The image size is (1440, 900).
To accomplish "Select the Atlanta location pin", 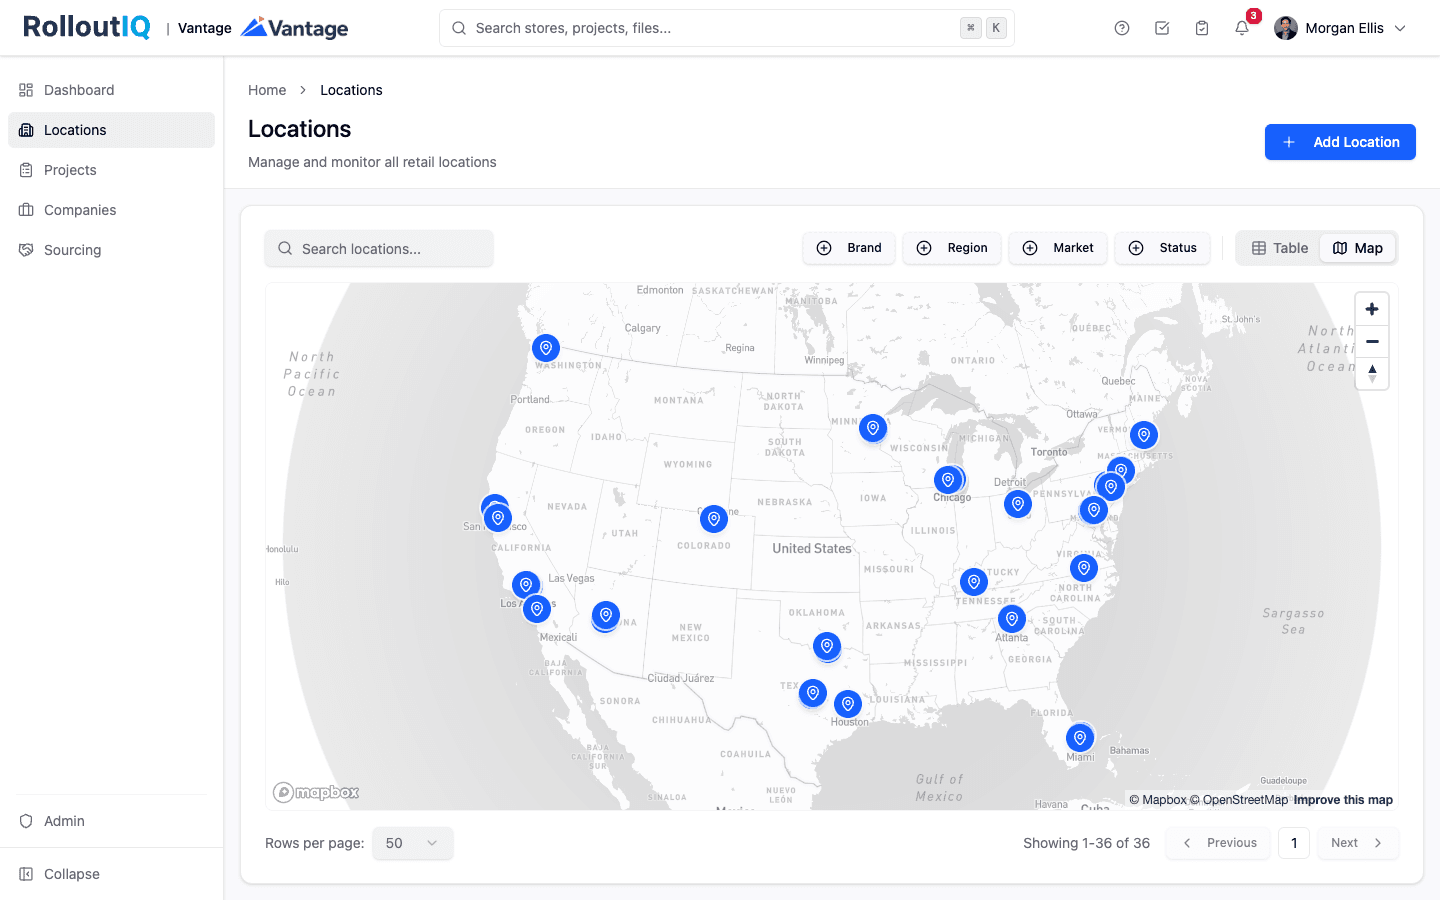I will tap(1012, 619).
